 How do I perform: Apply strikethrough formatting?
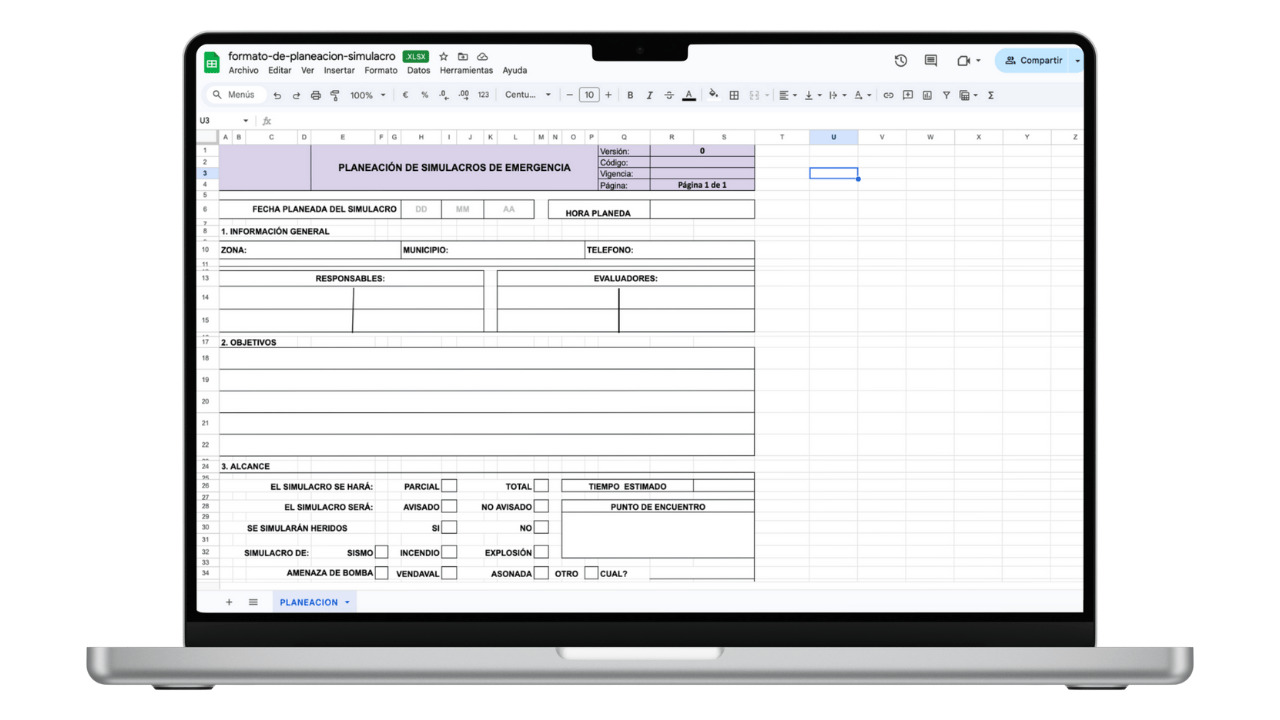pyautogui.click(x=668, y=95)
